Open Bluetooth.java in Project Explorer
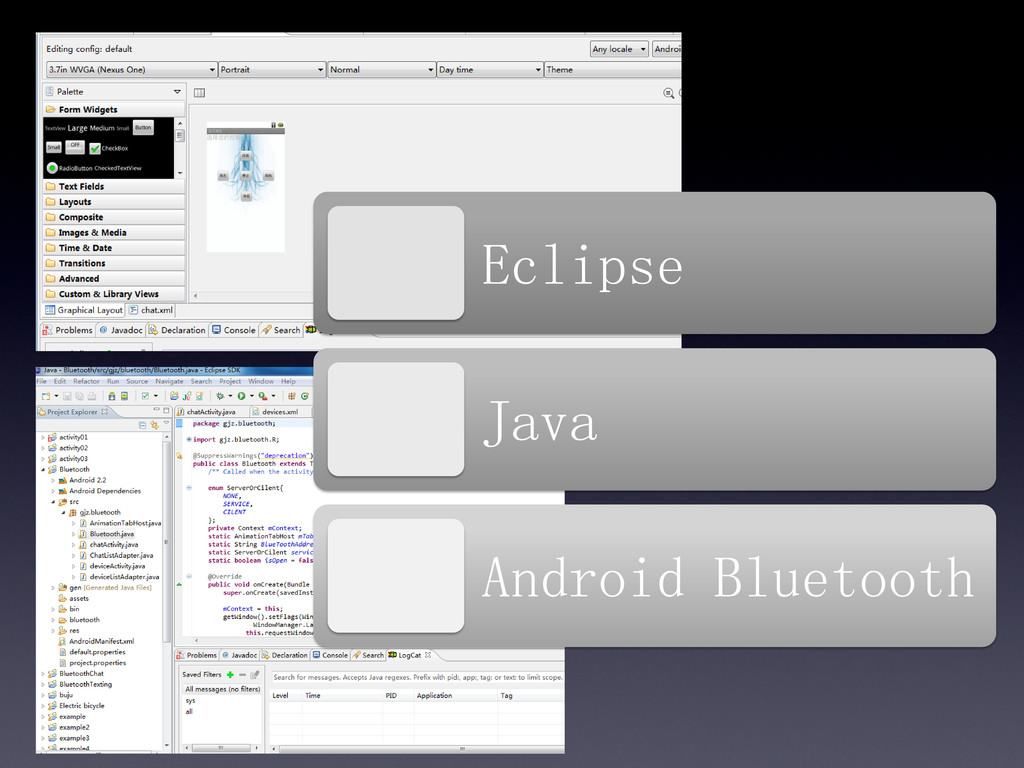The width and height of the screenshot is (1024, 768). click(112, 534)
